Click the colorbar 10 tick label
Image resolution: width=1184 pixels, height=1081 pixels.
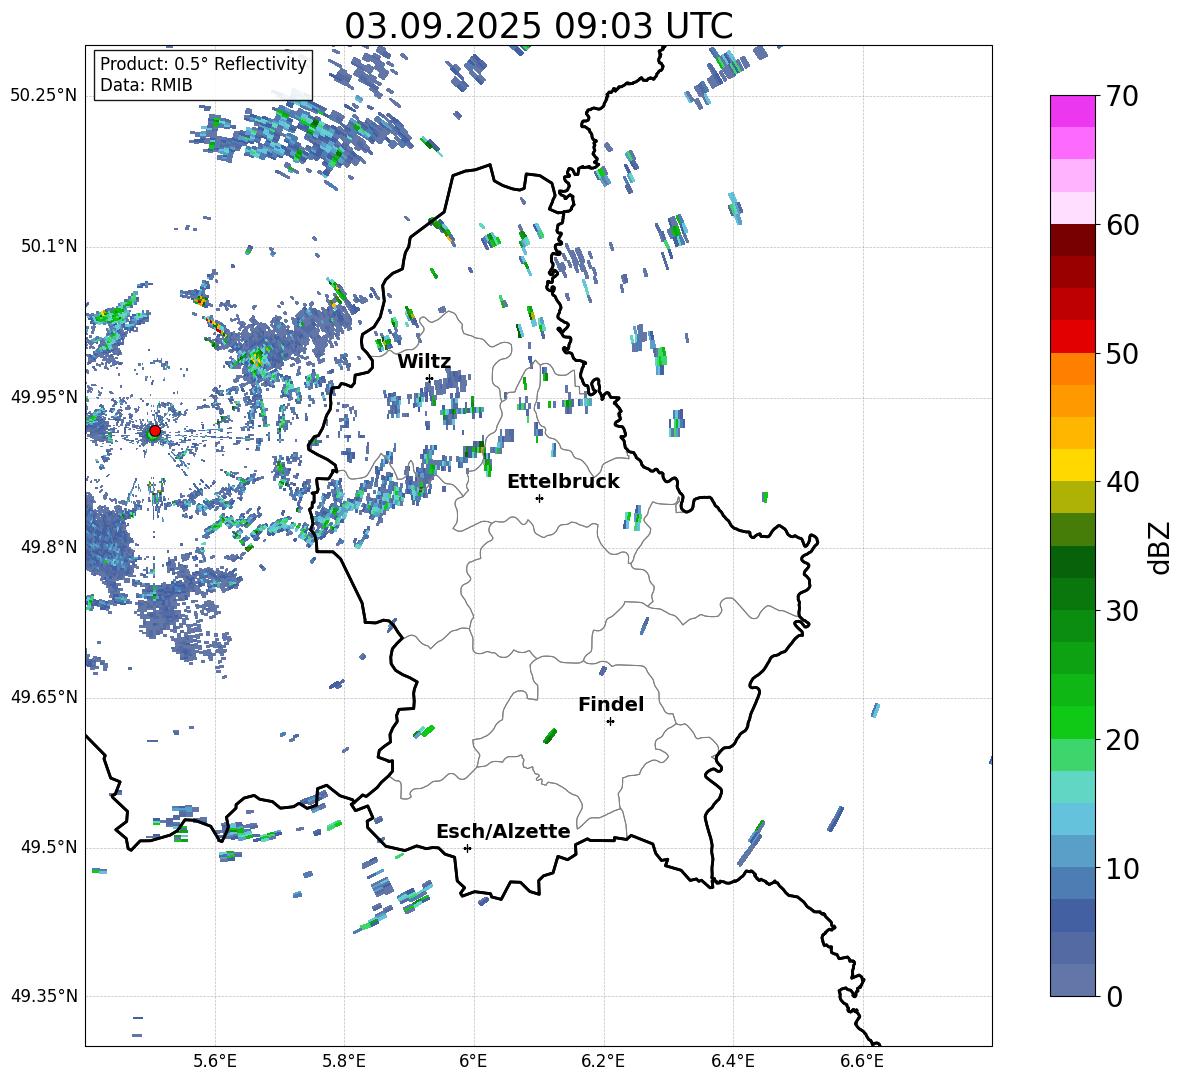pyautogui.click(x=1122, y=868)
